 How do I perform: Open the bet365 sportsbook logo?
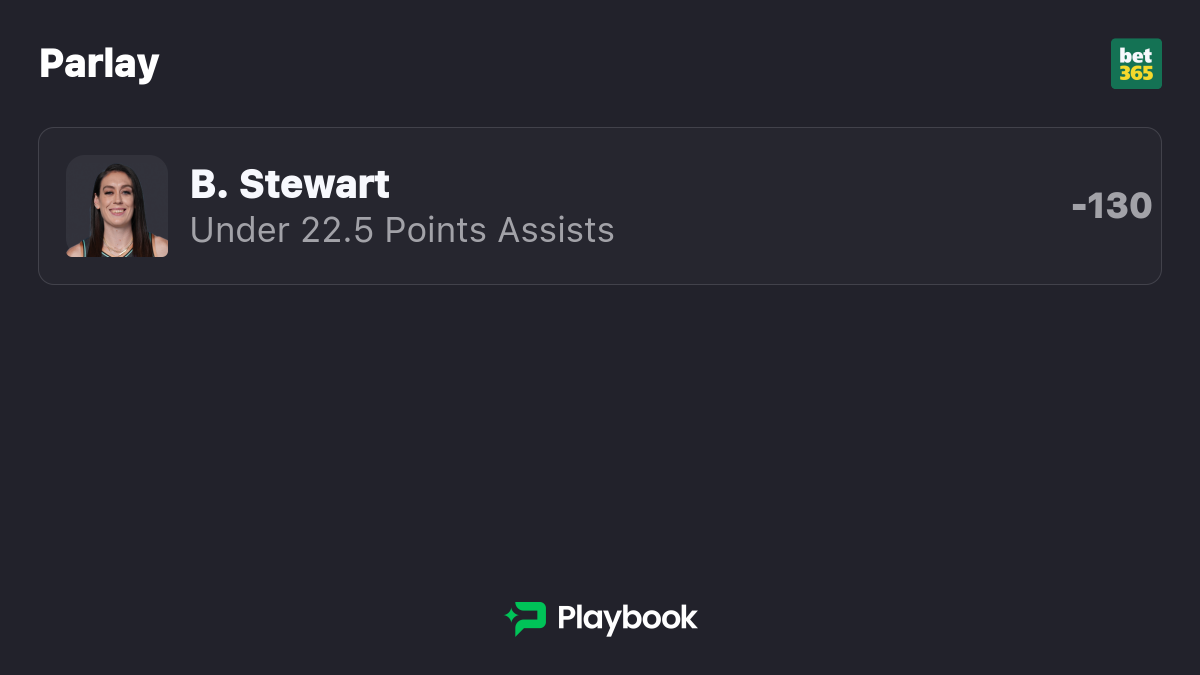click(1136, 64)
